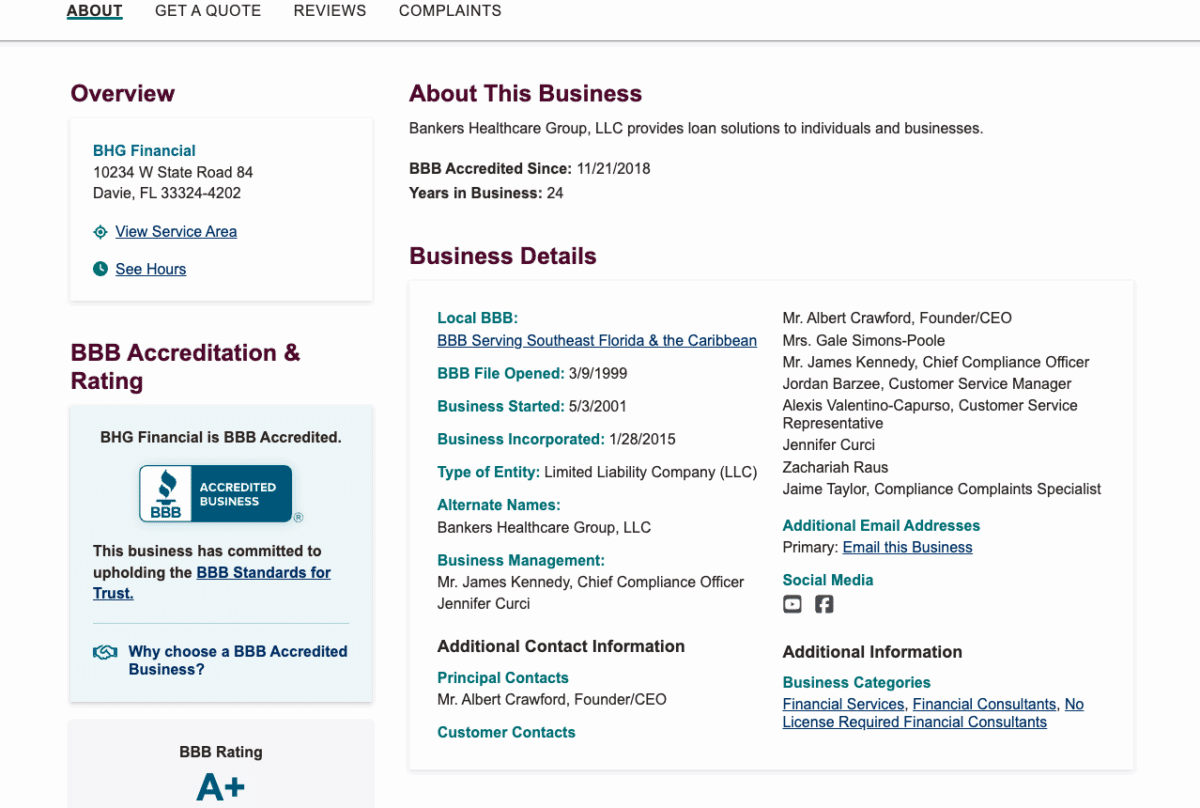The height and width of the screenshot is (808, 1200).
Task: Click the Financial Consultants category link
Action: click(x=984, y=704)
